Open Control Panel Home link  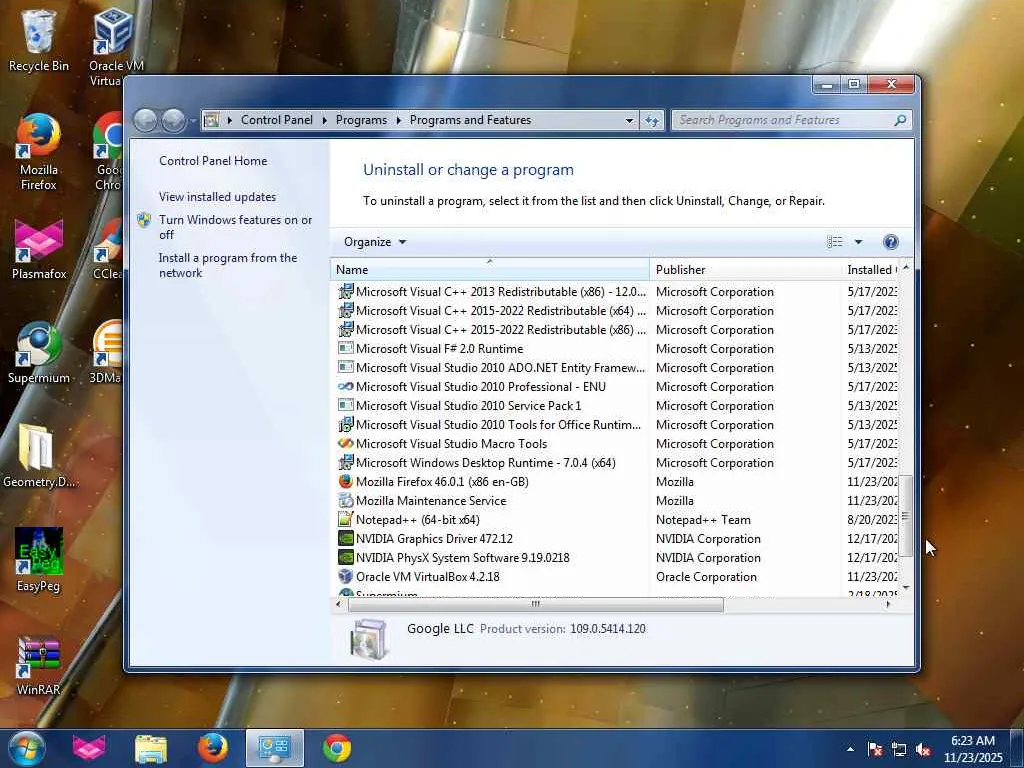click(x=213, y=161)
